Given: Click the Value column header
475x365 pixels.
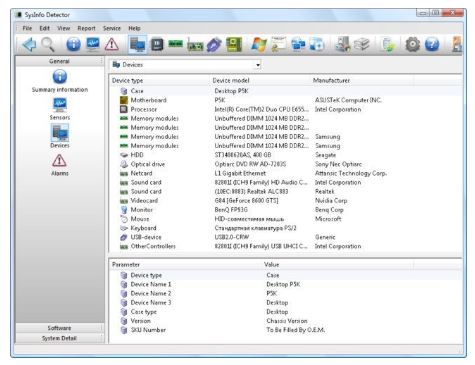Looking at the screenshot, I should [x=337, y=264].
